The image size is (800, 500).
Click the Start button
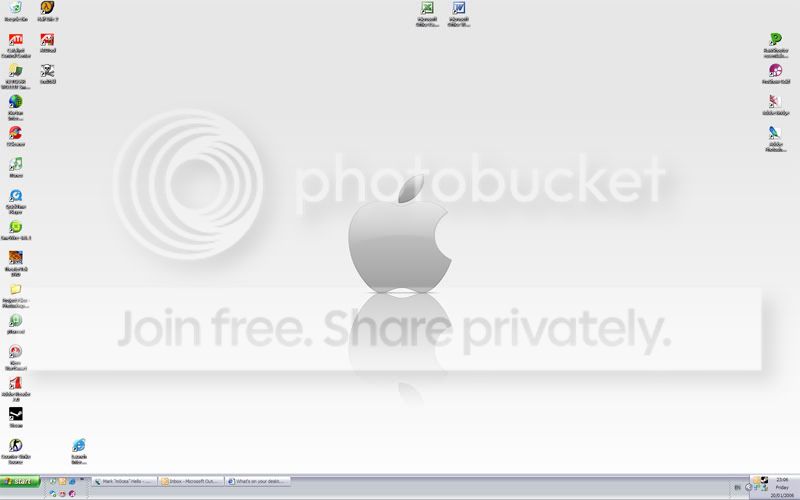20,482
